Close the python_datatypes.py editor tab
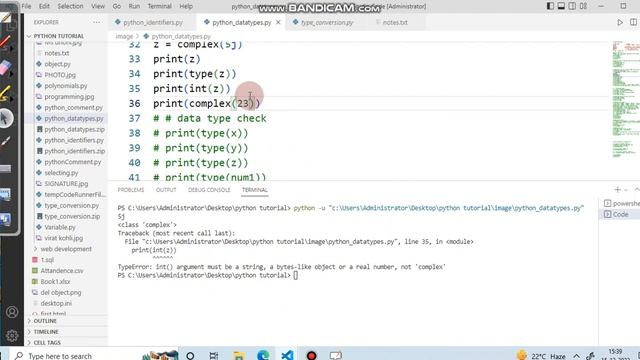This screenshot has height=360, width=640. pos(278,22)
